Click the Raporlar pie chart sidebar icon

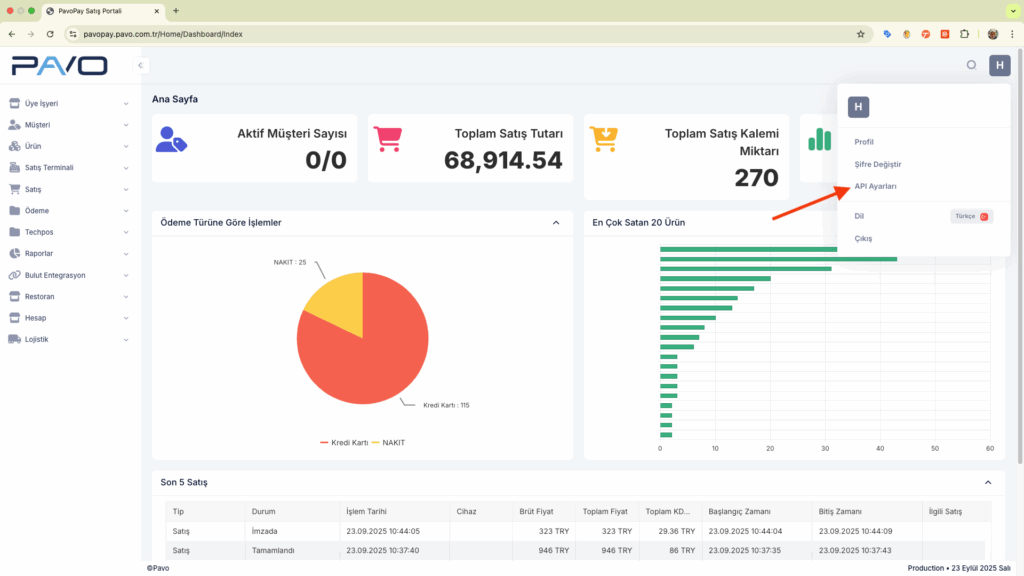click(14, 254)
